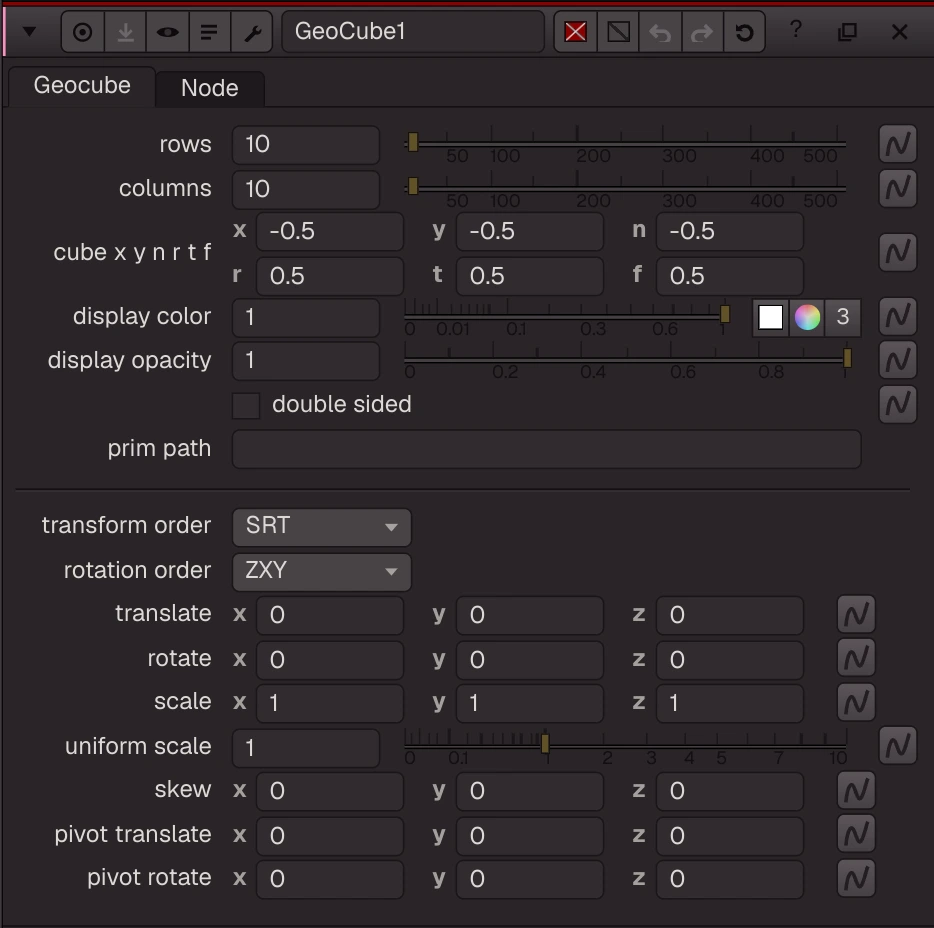Click the download arrow icon in header
Viewport: 934px width, 928px height.
coord(125,32)
